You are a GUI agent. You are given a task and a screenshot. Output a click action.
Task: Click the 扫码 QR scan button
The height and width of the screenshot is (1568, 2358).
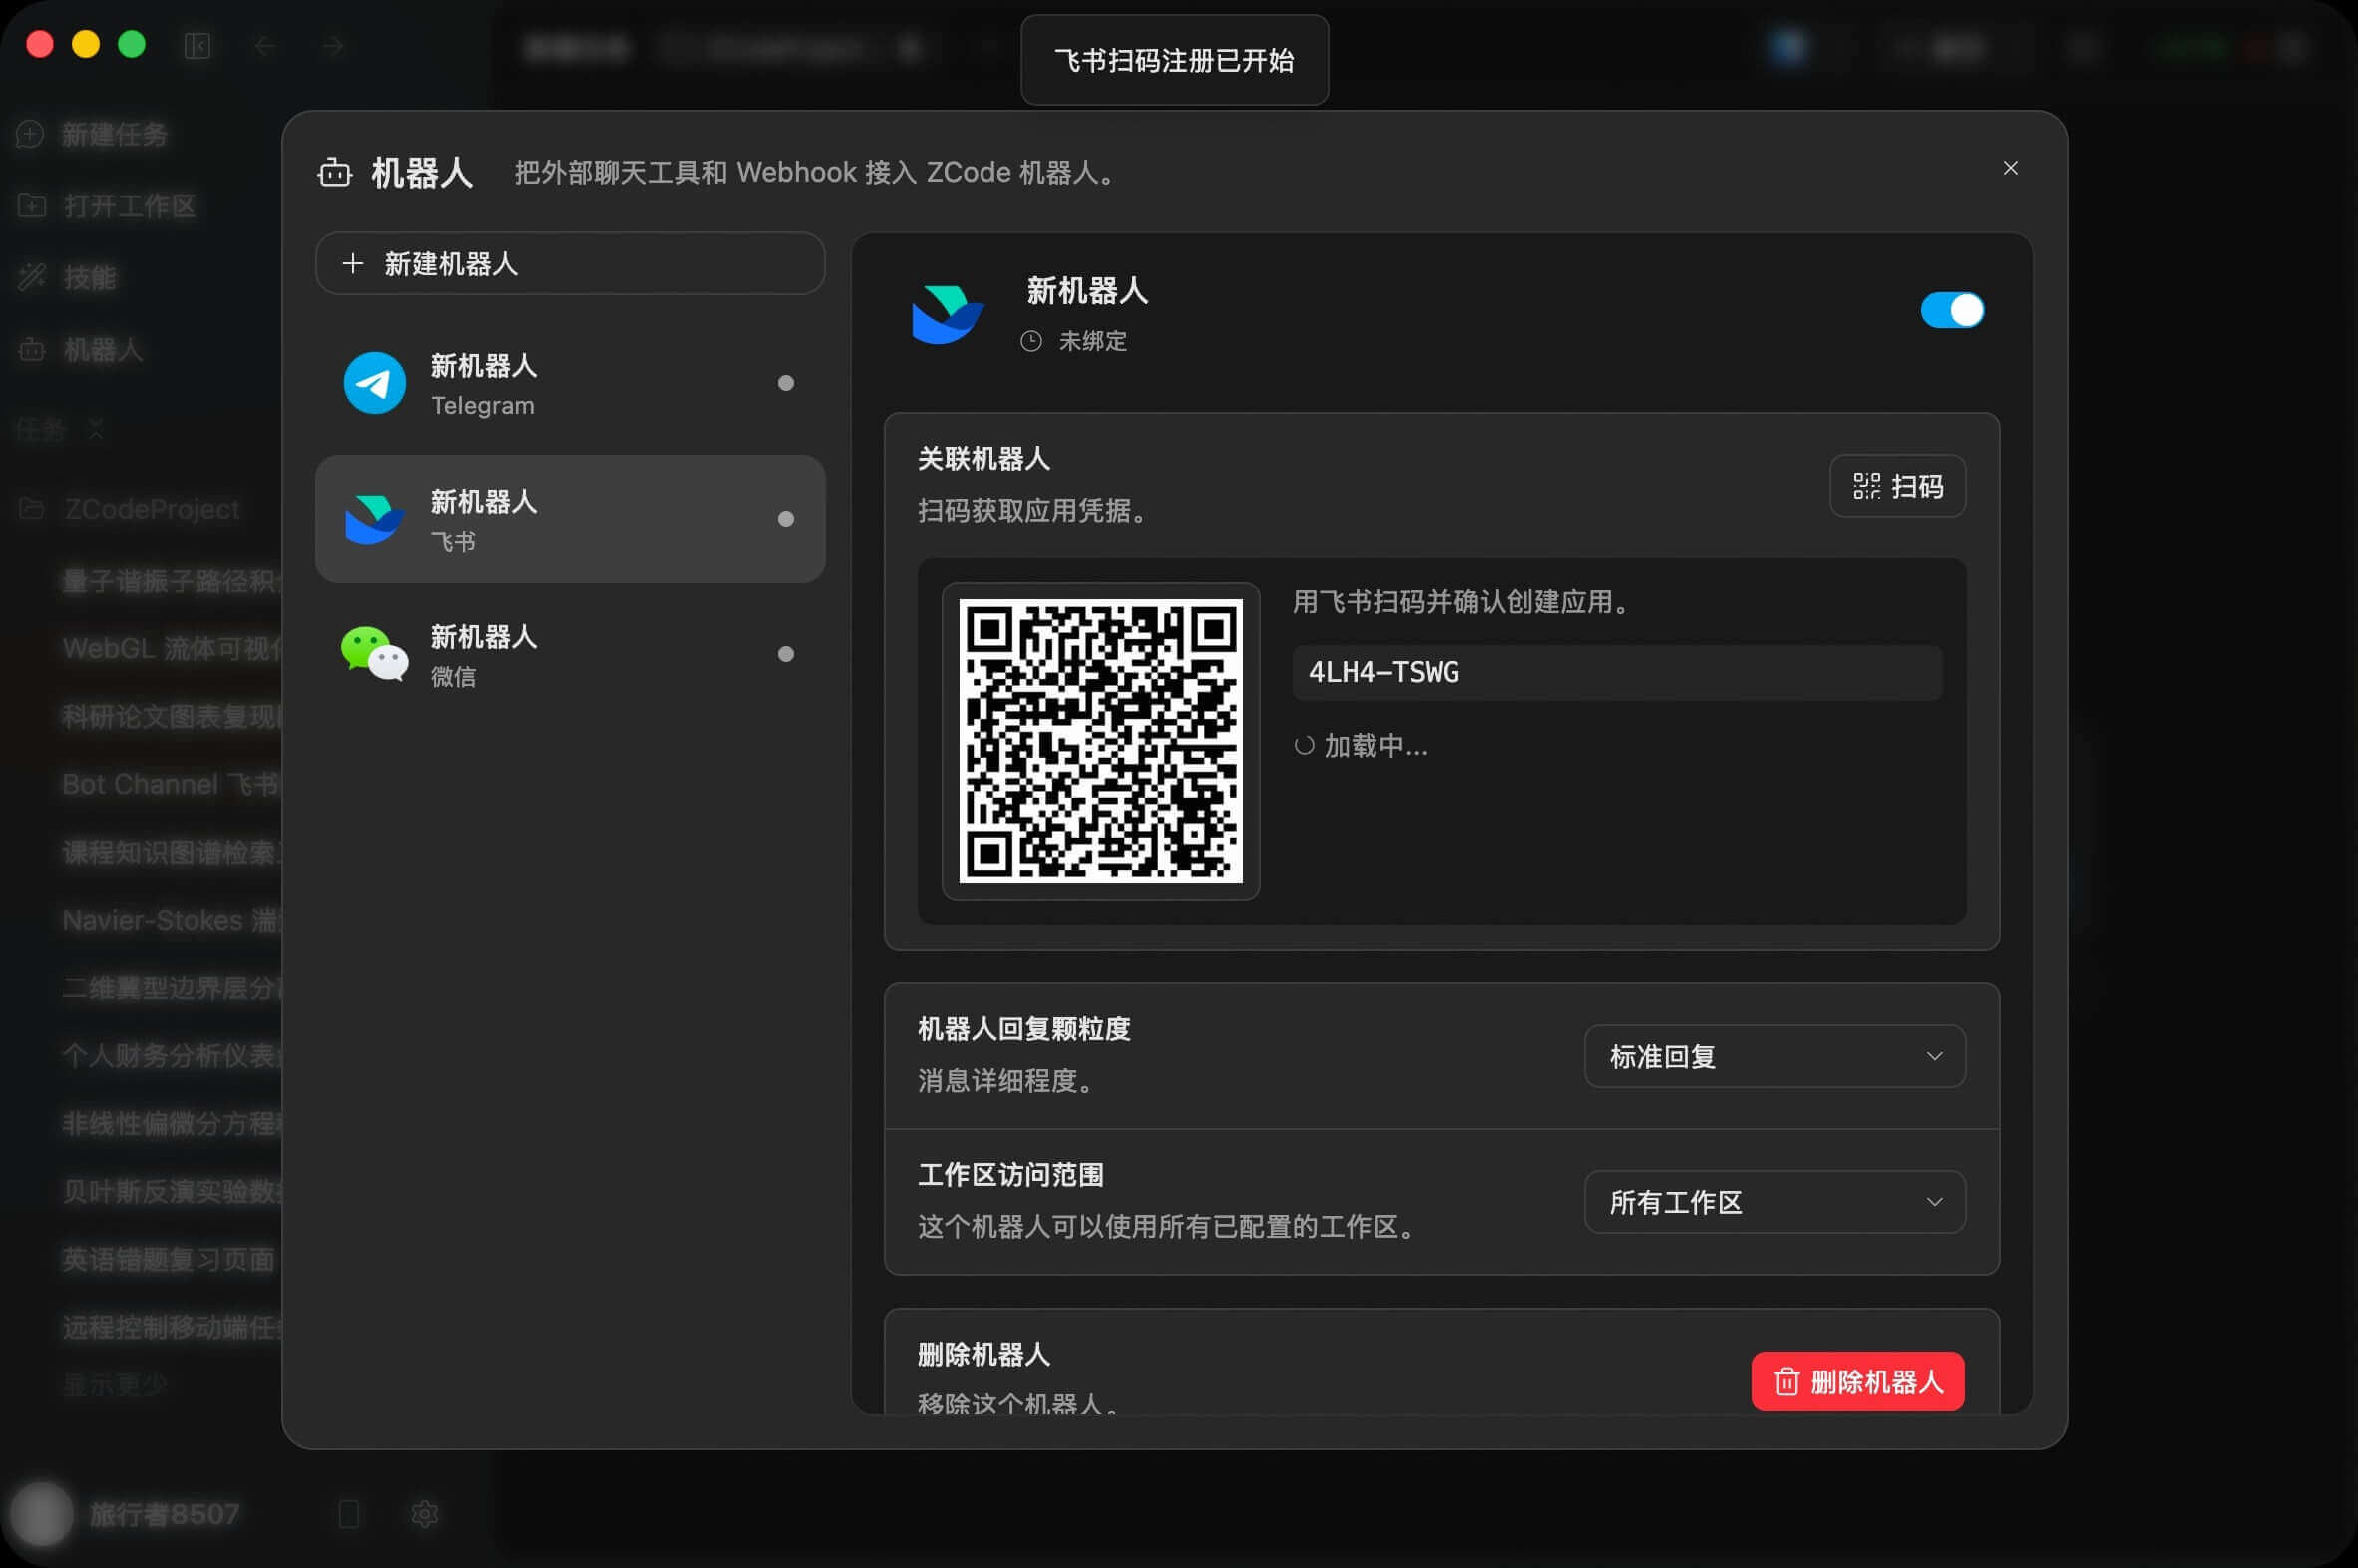[x=1897, y=486]
